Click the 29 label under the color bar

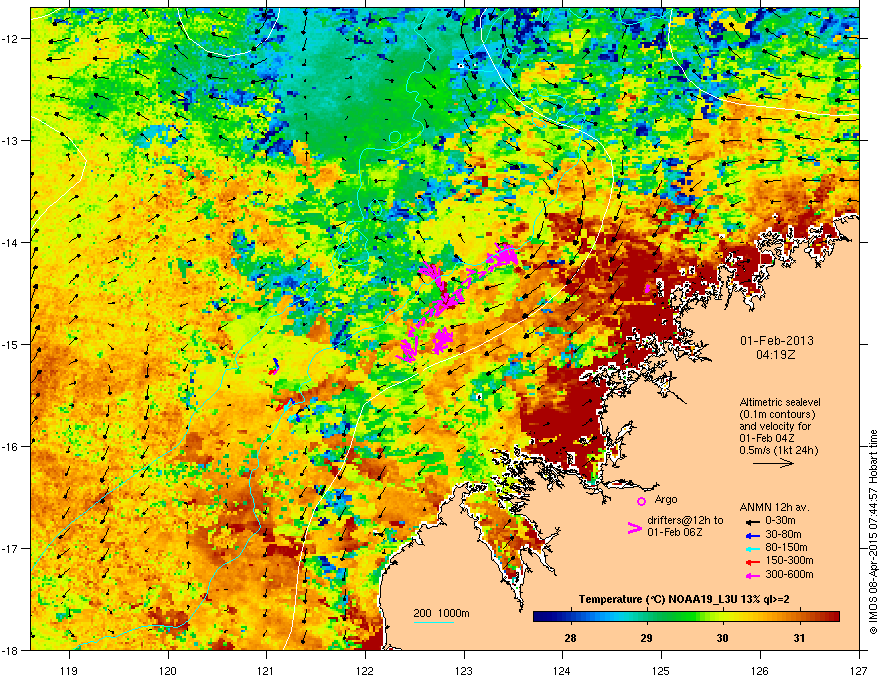point(647,638)
